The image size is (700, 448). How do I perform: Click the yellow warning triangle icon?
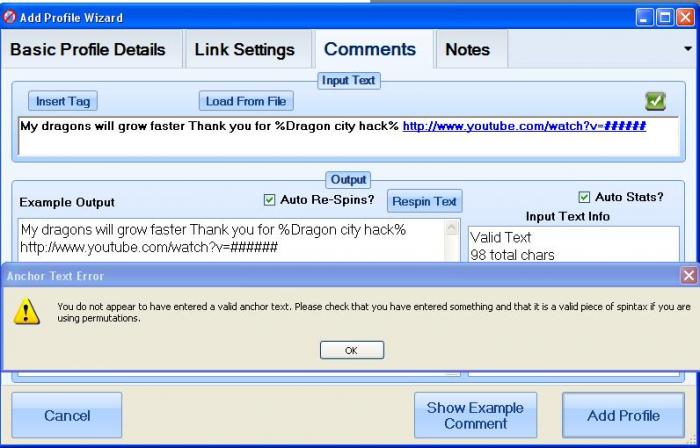click(x=26, y=311)
